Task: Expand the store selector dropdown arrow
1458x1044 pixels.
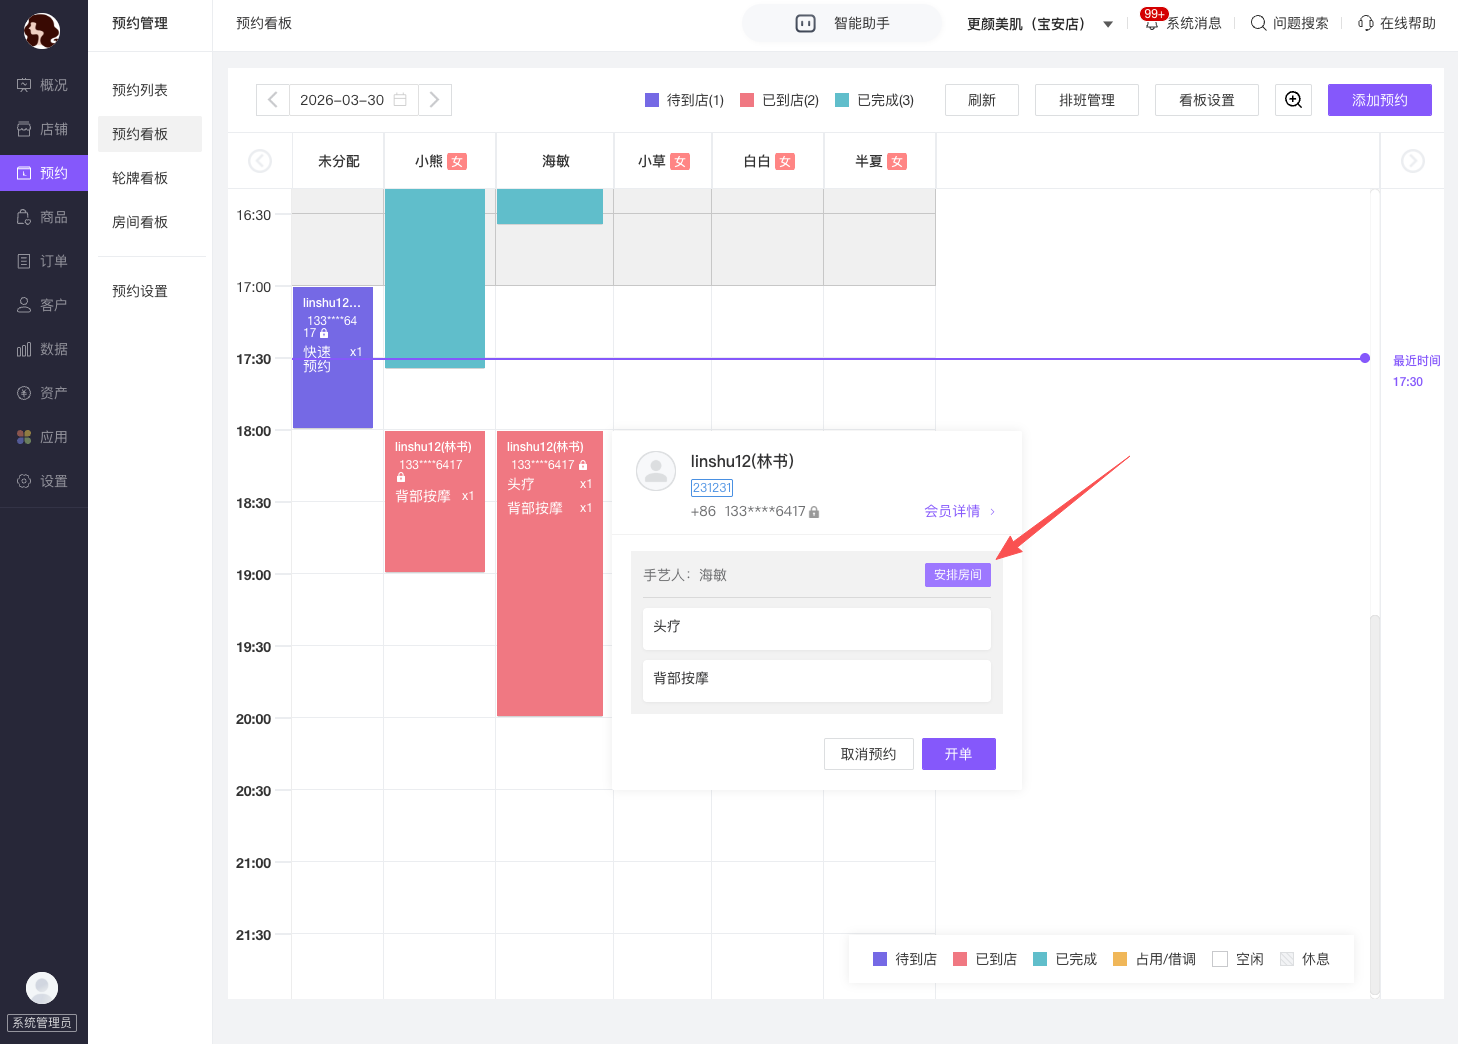Action: tap(1108, 24)
